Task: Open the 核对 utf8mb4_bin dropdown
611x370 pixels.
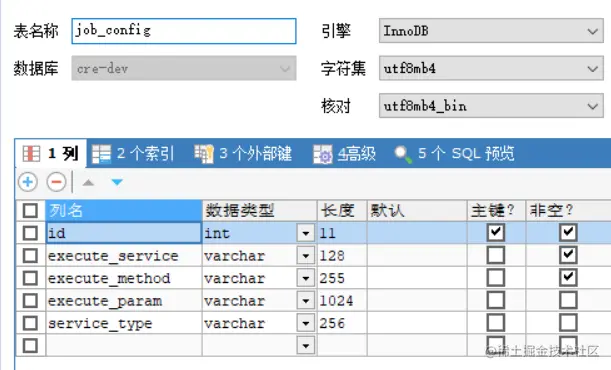Action: point(491,106)
